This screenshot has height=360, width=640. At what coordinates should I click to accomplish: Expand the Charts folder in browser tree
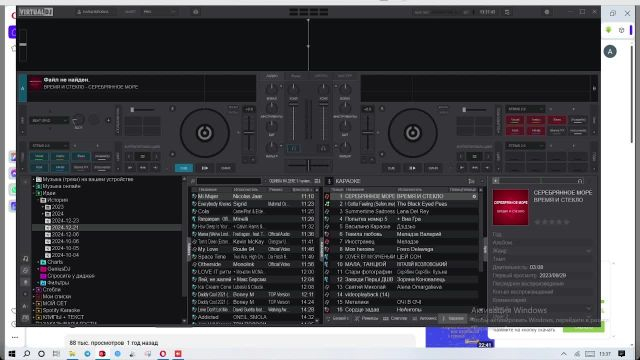(39, 262)
